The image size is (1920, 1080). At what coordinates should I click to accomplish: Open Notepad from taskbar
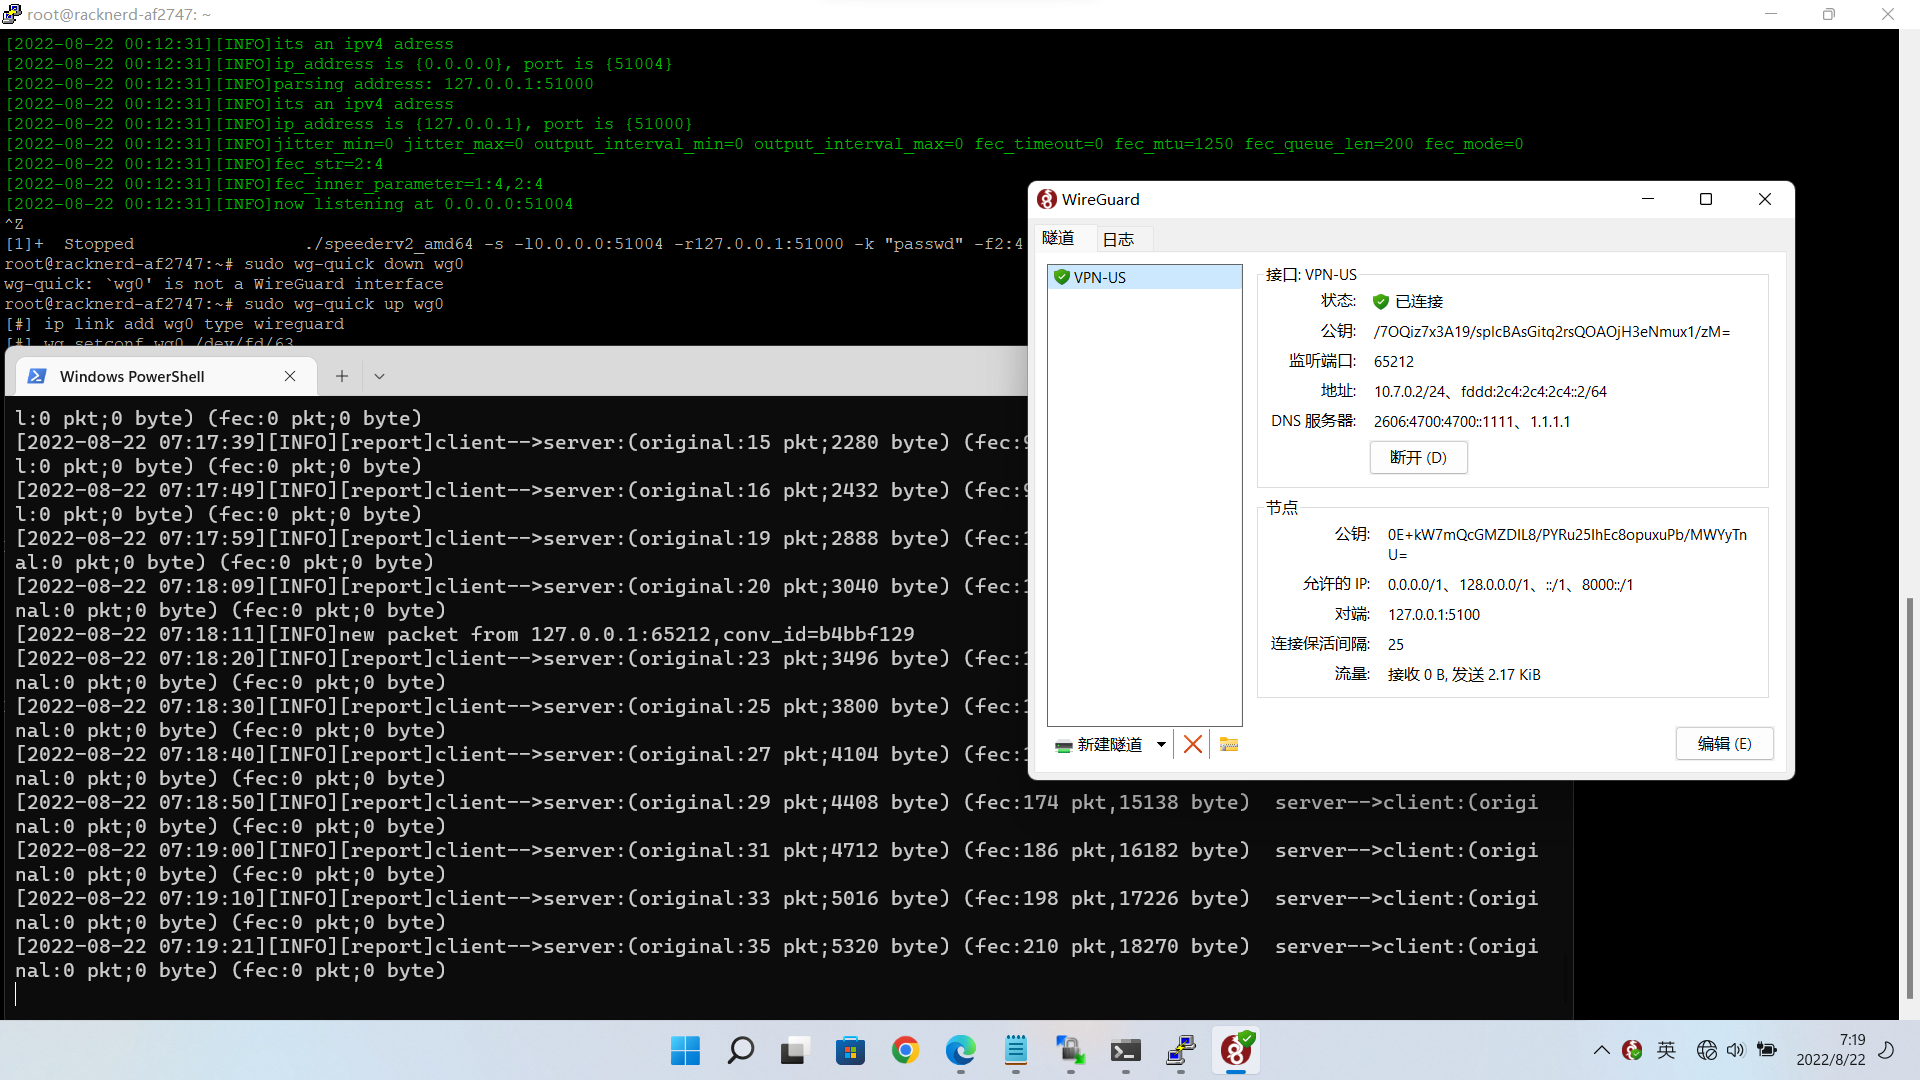(1015, 1050)
